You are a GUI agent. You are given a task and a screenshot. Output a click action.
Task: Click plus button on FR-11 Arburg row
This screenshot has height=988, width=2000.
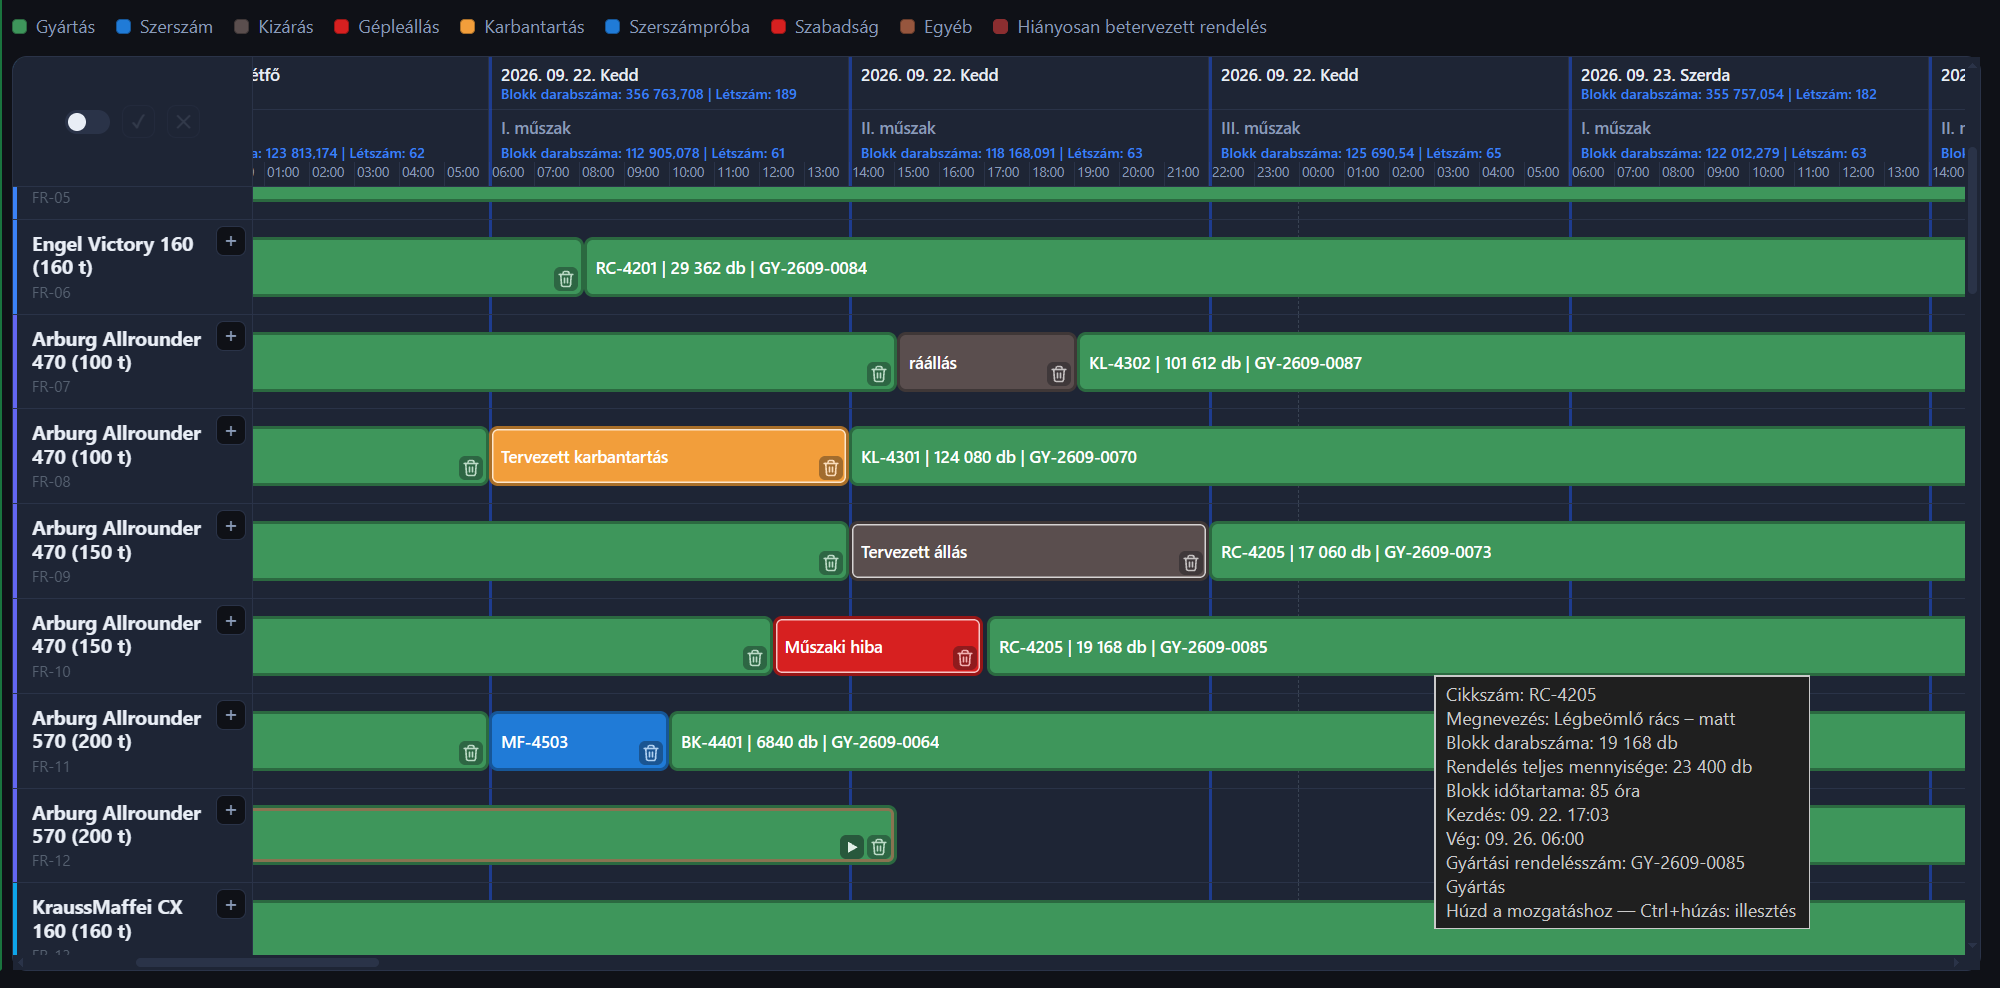tap(231, 715)
